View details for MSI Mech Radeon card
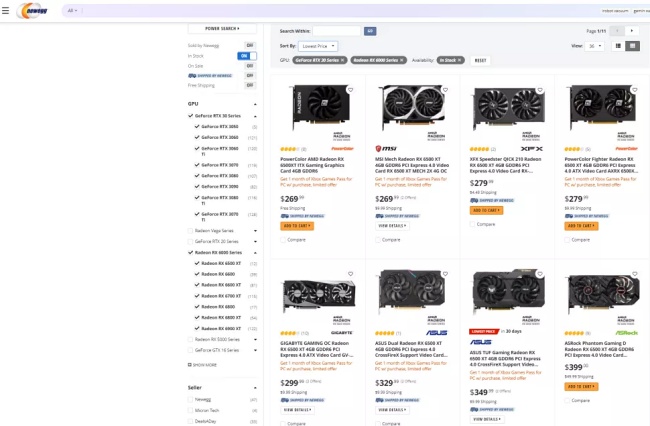650x426 pixels. (392, 226)
